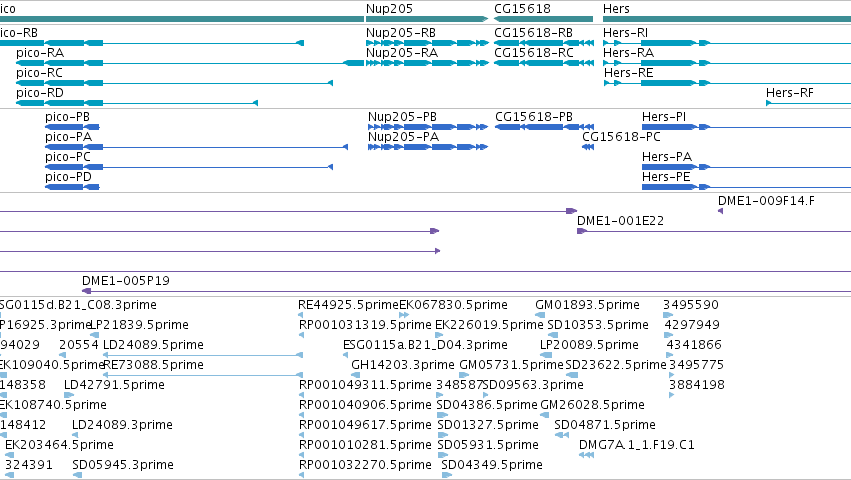Select EST RE44925.5prime
This screenshot has width=851, height=480.
click(348, 305)
